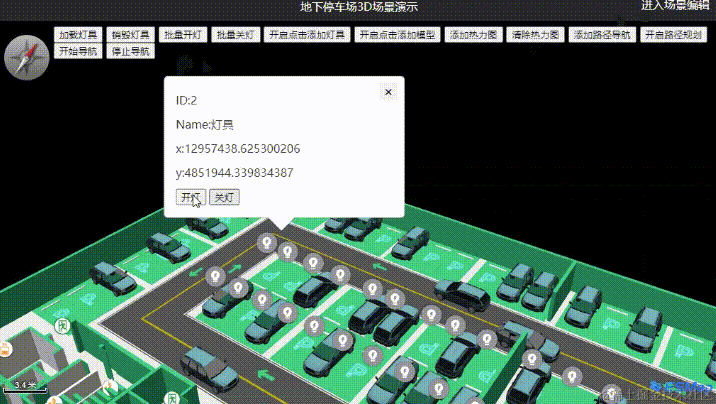Close the light info popup
This screenshot has width=716, height=404.
click(x=388, y=92)
